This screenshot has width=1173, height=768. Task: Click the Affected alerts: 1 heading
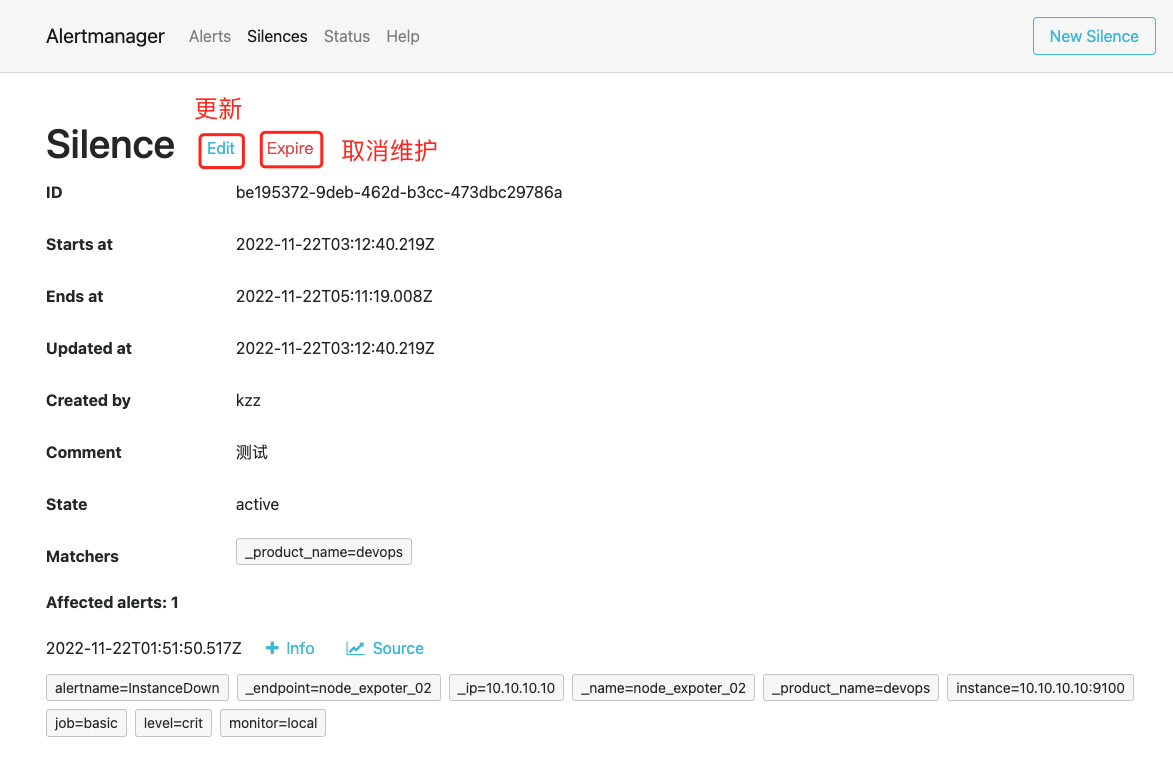[112, 603]
